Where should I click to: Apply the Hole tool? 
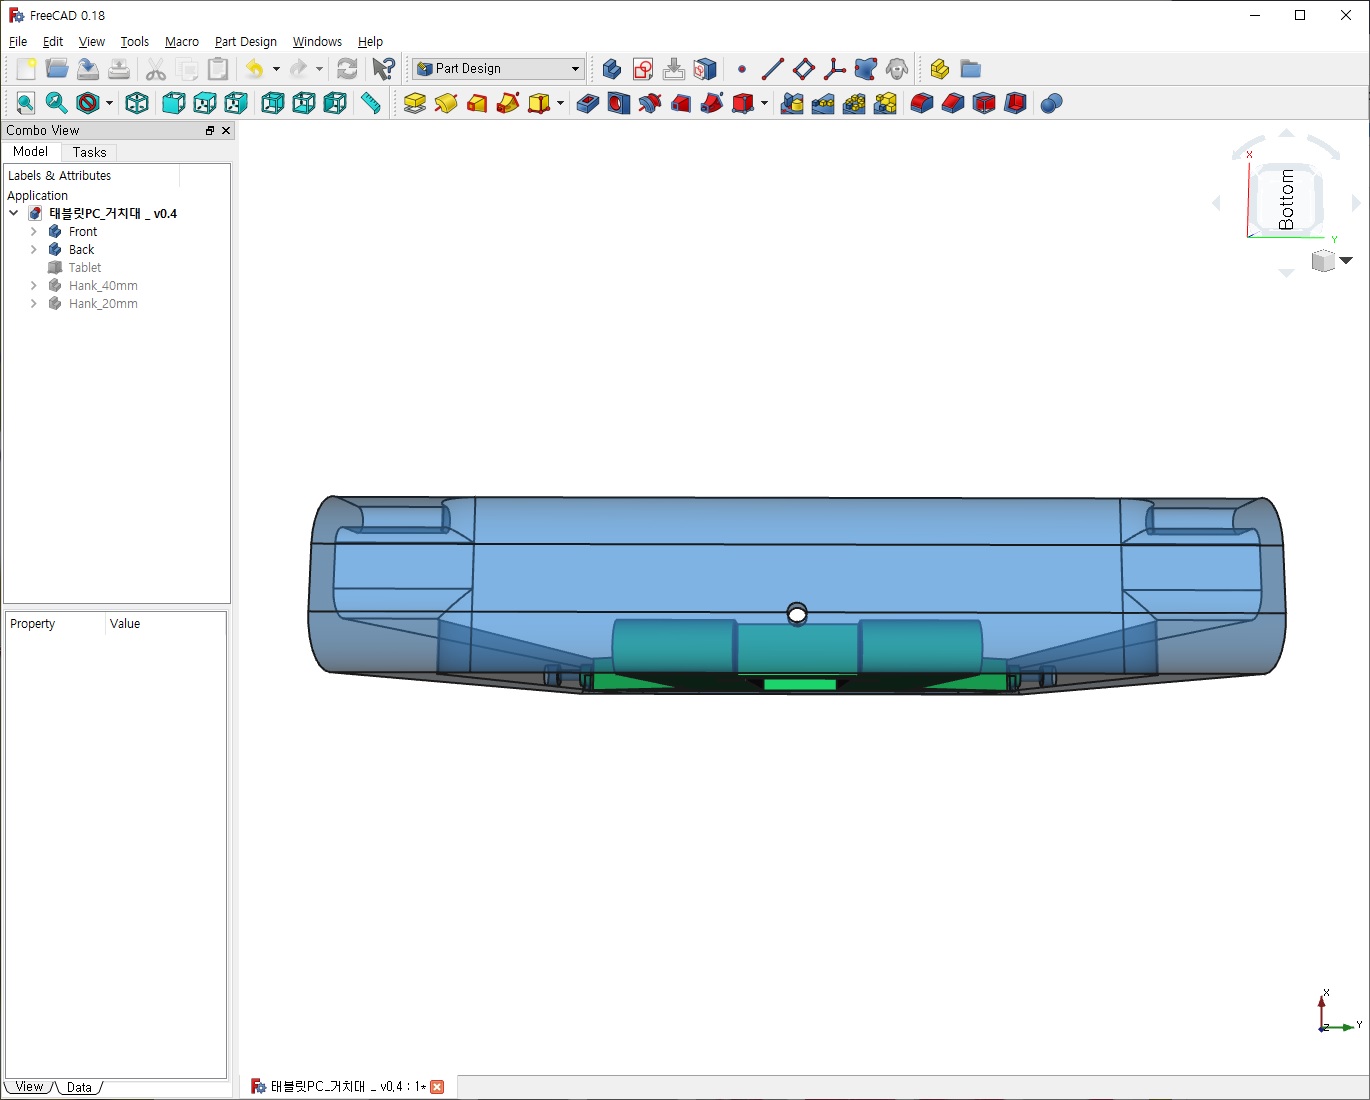tap(619, 103)
